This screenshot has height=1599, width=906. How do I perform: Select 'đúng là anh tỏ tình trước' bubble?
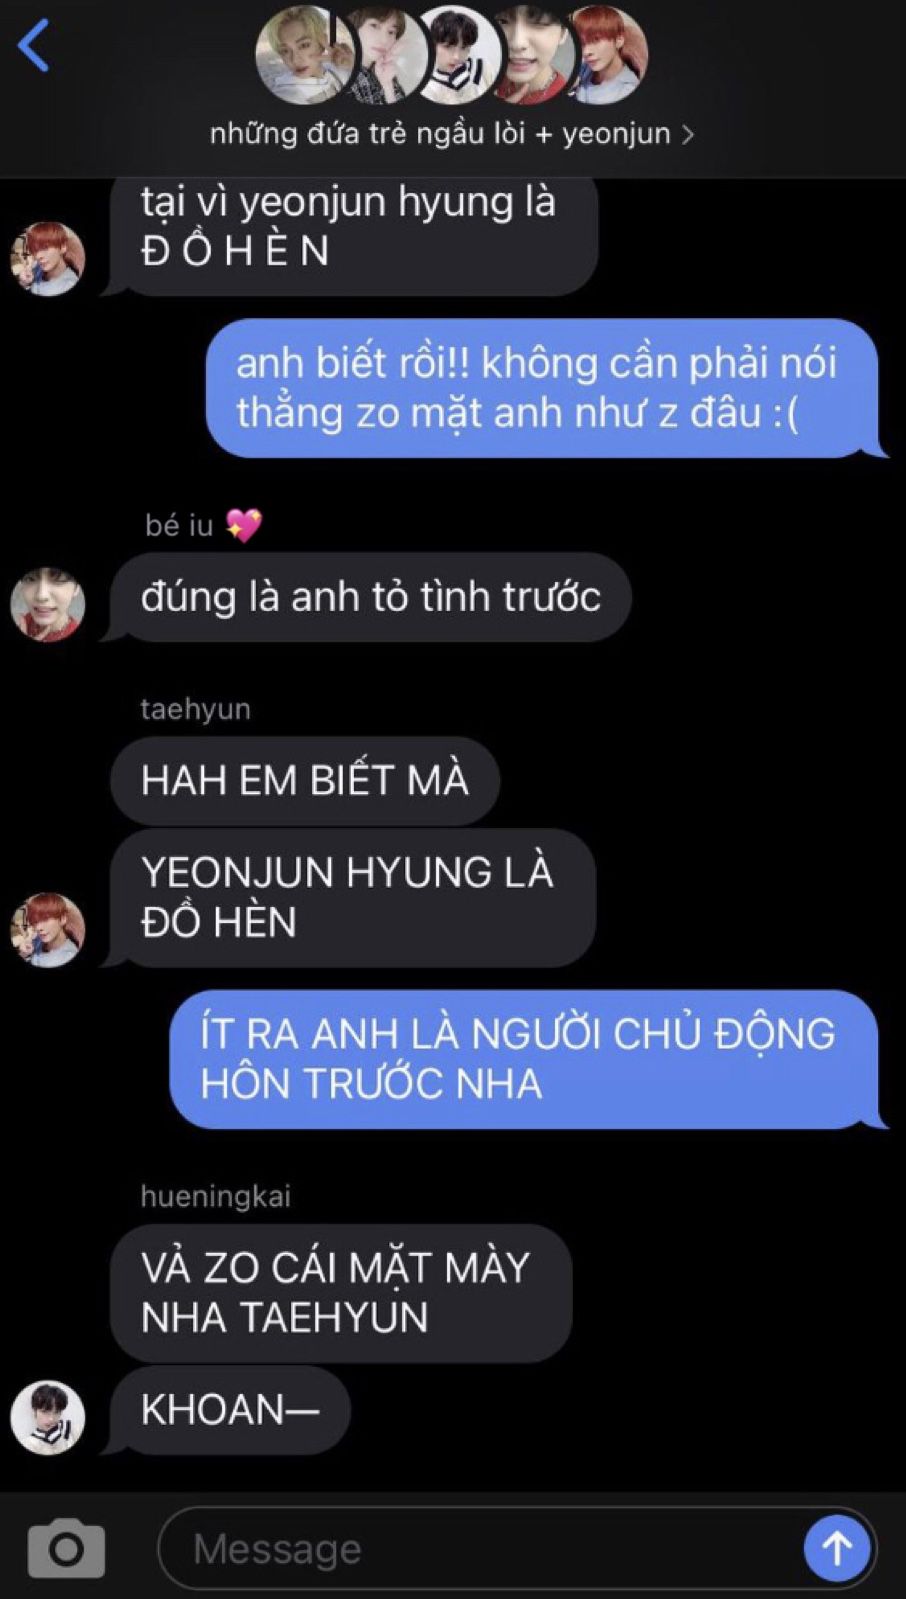(x=371, y=597)
